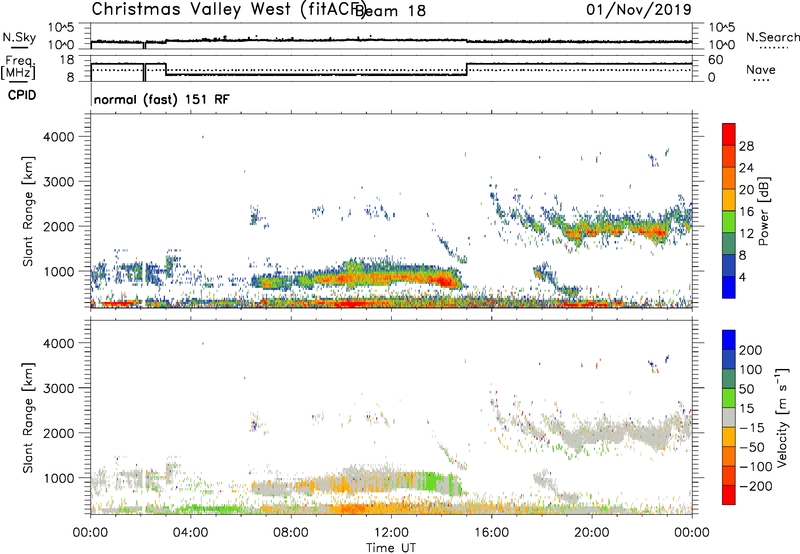The height and width of the screenshot is (554, 800).
Task: Click the '20:00' time axis tick
Action: click(592, 533)
